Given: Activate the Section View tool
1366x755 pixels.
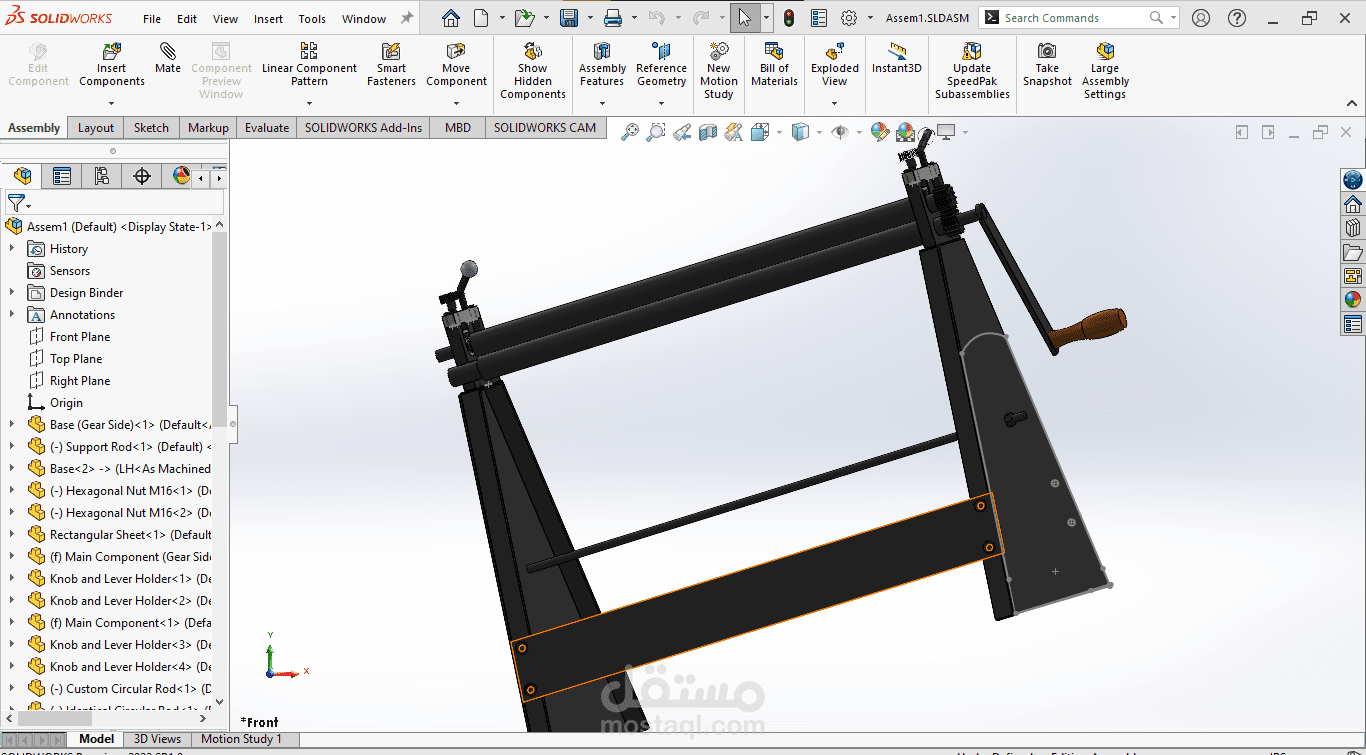Looking at the screenshot, I should [708, 132].
